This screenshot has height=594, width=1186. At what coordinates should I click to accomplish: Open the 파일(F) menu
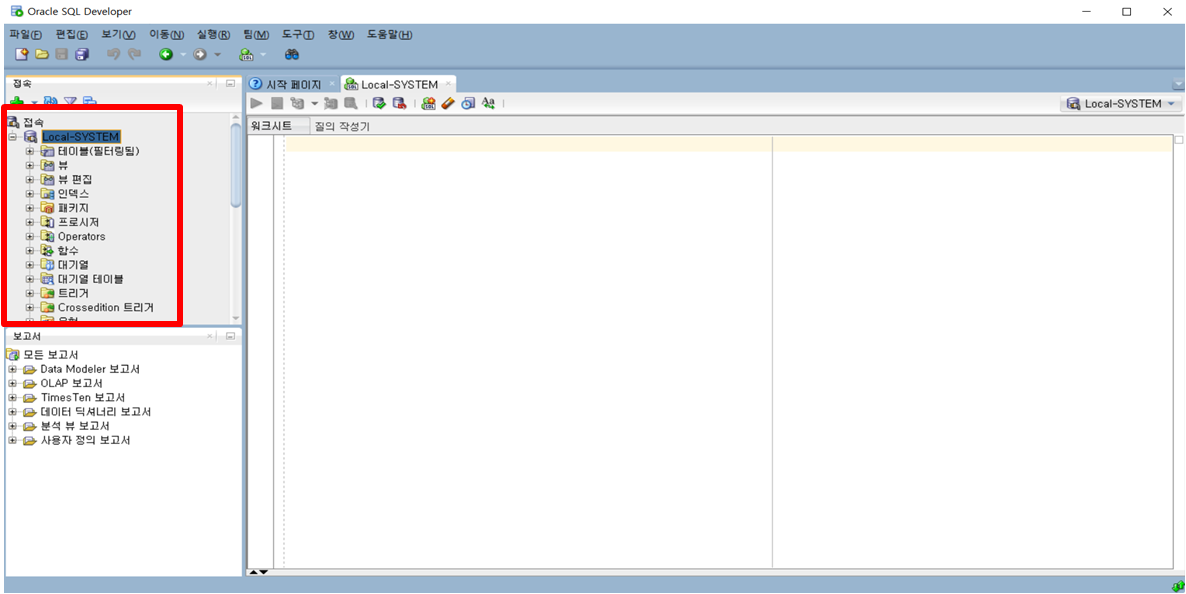click(26, 35)
